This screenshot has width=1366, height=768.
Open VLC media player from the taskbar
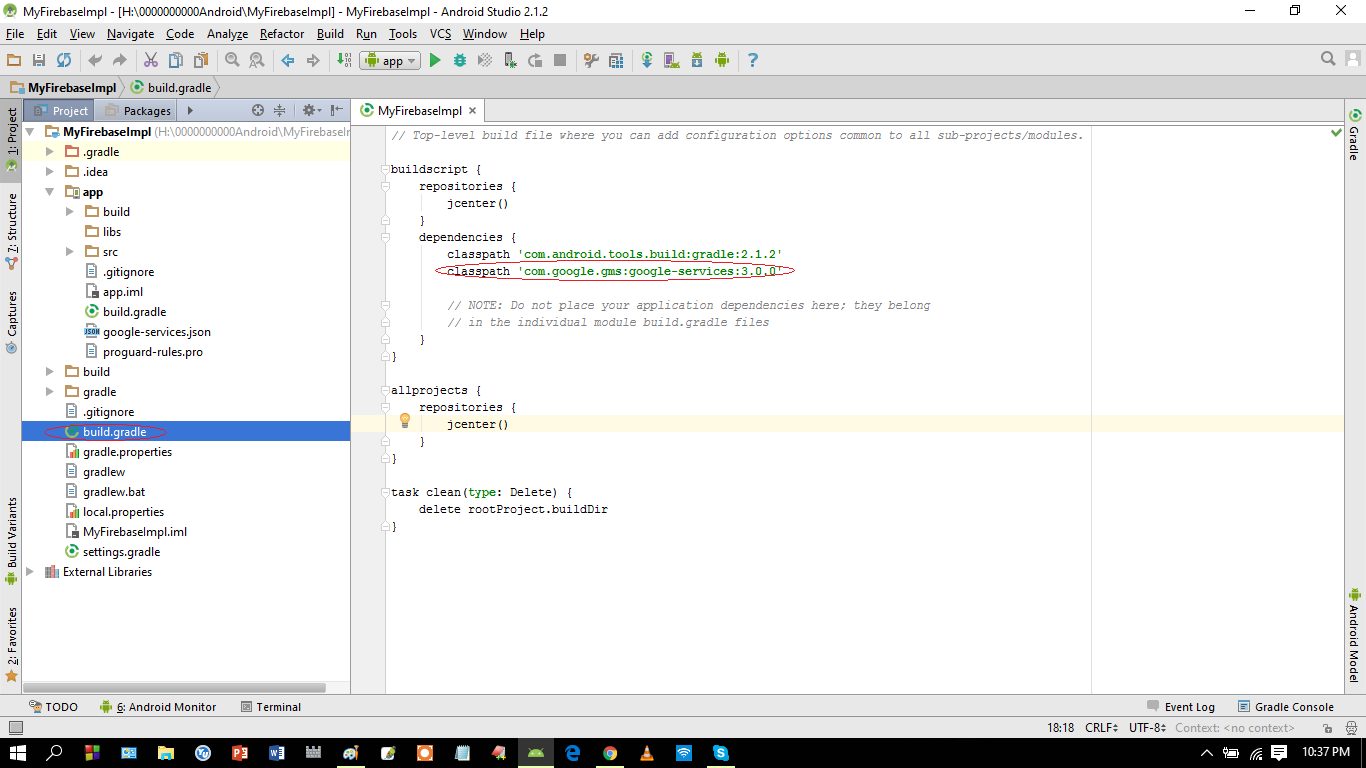click(x=647, y=753)
